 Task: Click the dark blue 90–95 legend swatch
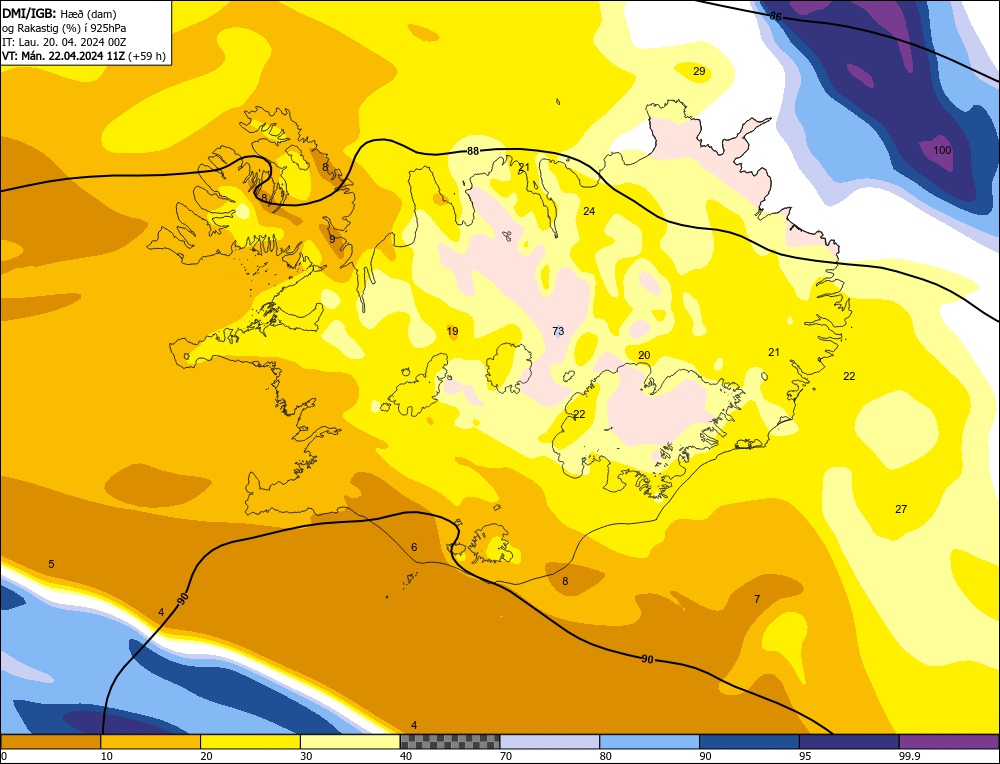coord(749,742)
